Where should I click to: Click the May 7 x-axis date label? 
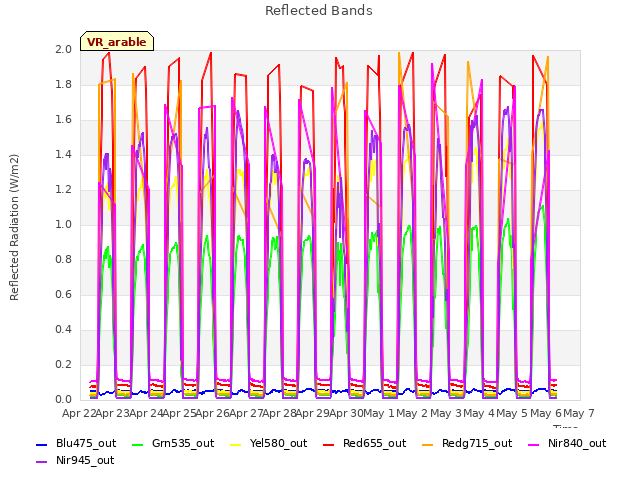pos(579,413)
